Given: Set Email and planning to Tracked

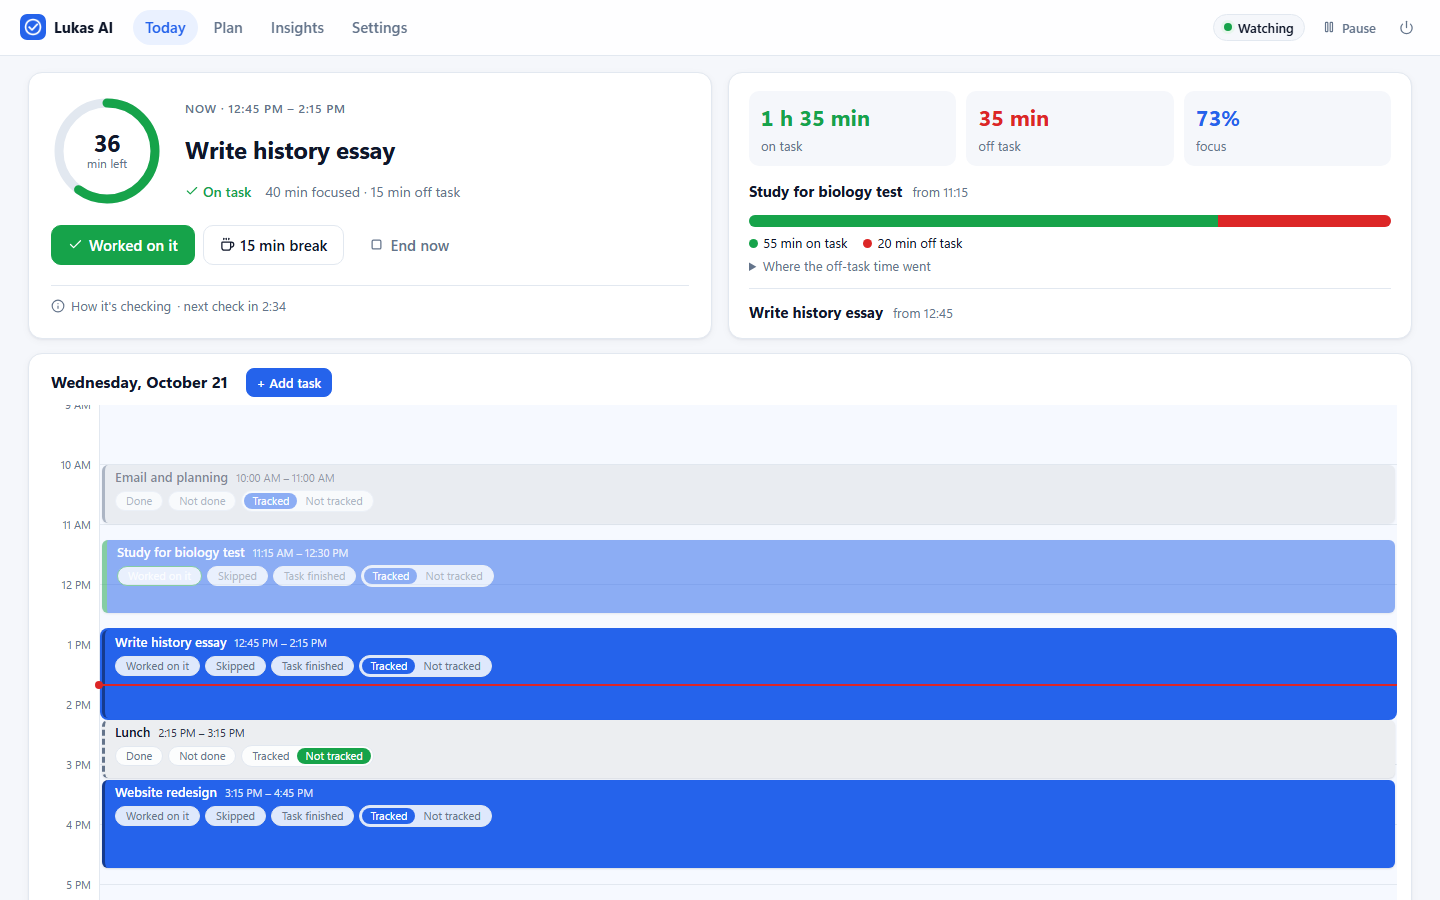Looking at the screenshot, I should [x=271, y=501].
